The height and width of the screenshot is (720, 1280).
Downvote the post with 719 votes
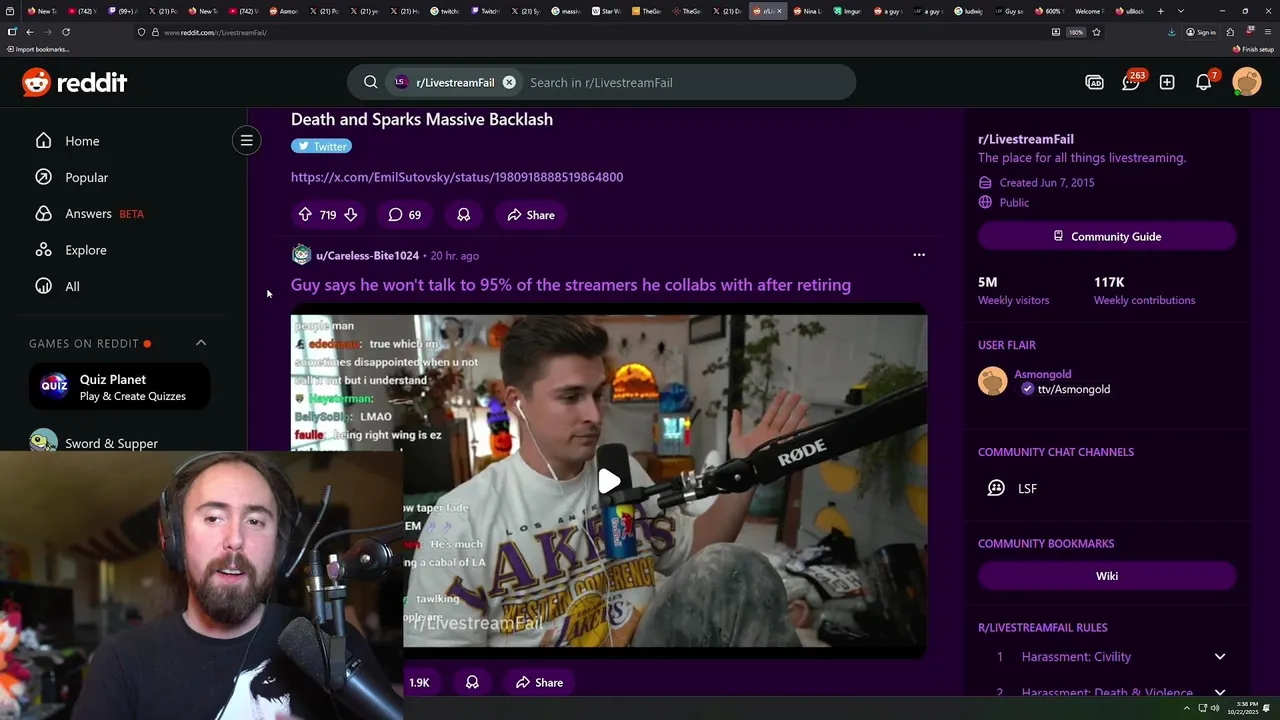pyautogui.click(x=350, y=215)
